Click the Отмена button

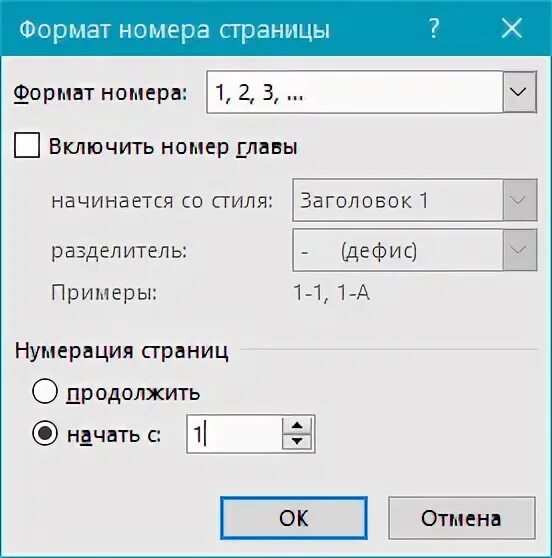pos(462,518)
